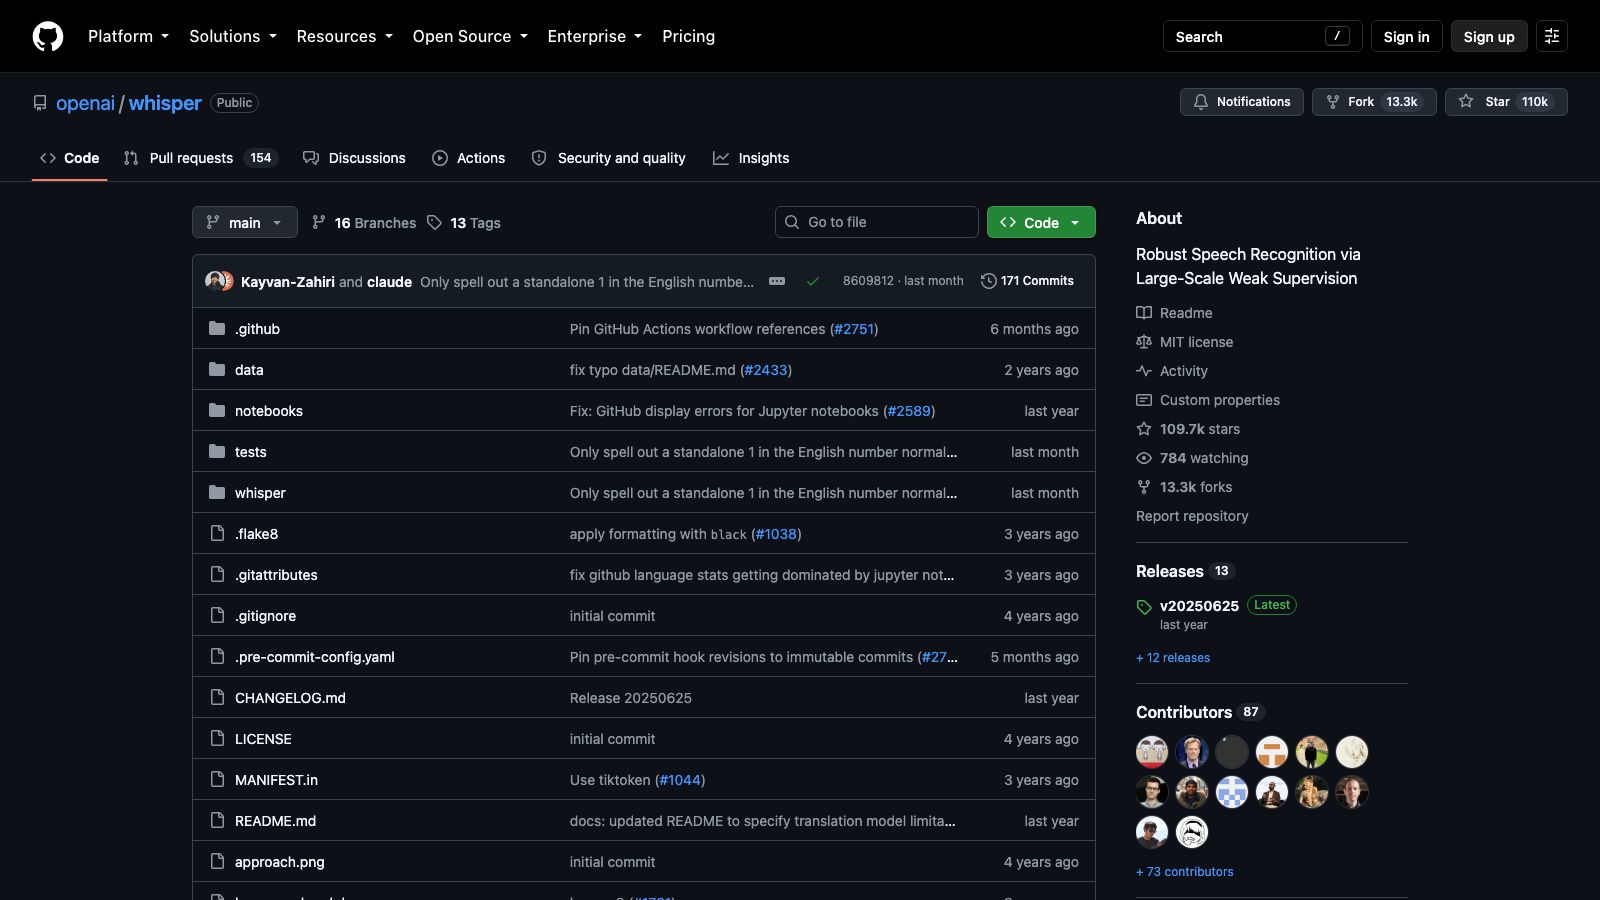The image size is (1600, 900).
Task: Click the watching eye icon link
Action: coord(1144,458)
